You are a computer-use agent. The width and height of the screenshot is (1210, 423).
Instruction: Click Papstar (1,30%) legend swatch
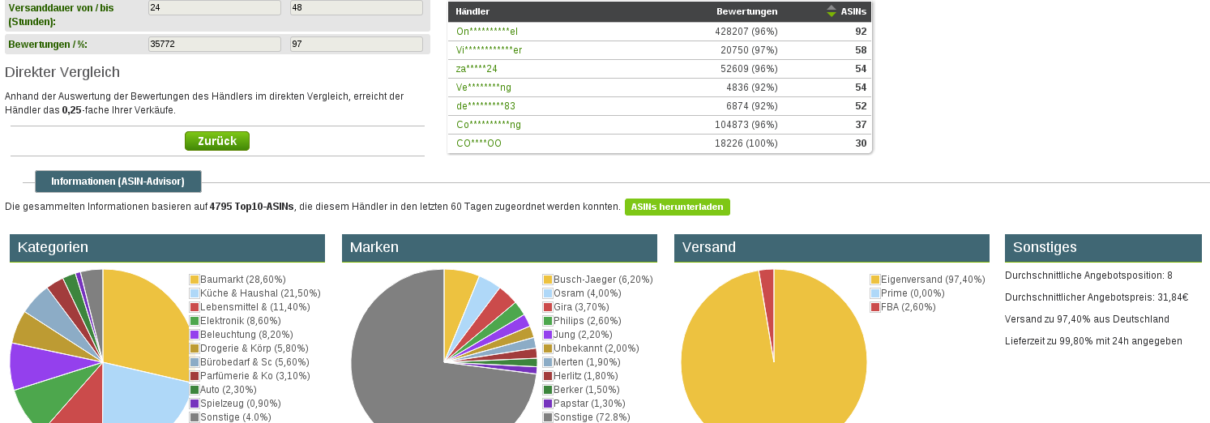coord(547,403)
